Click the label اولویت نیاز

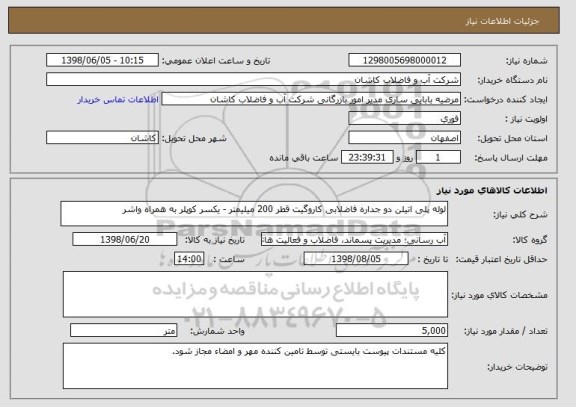[526, 119]
